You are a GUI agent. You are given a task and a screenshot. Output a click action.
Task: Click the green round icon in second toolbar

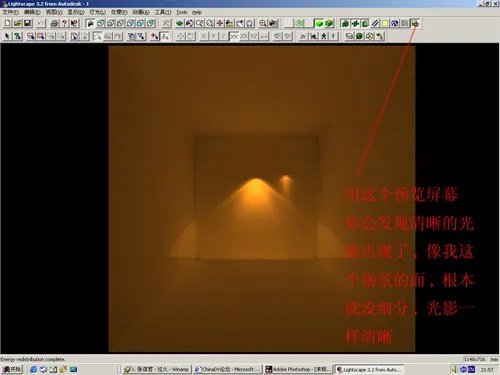pyautogui.click(x=359, y=36)
